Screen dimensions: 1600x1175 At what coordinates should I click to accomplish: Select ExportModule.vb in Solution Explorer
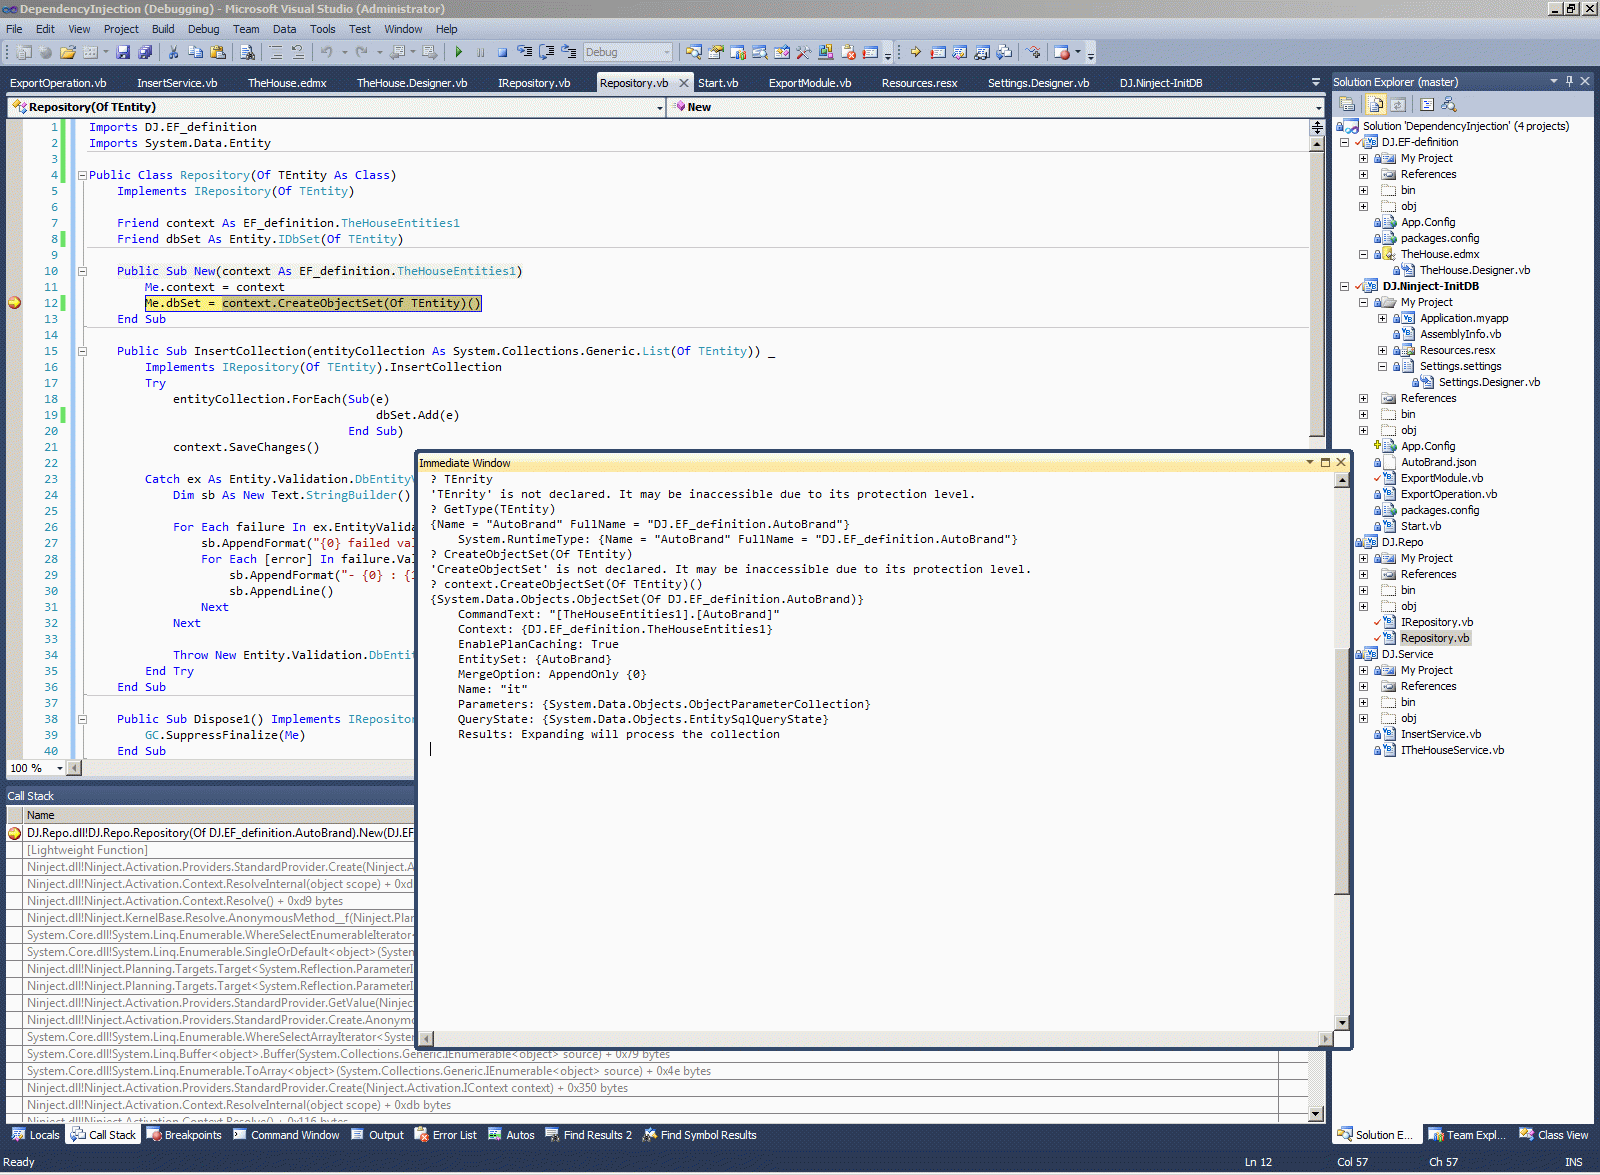pyautogui.click(x=1441, y=478)
